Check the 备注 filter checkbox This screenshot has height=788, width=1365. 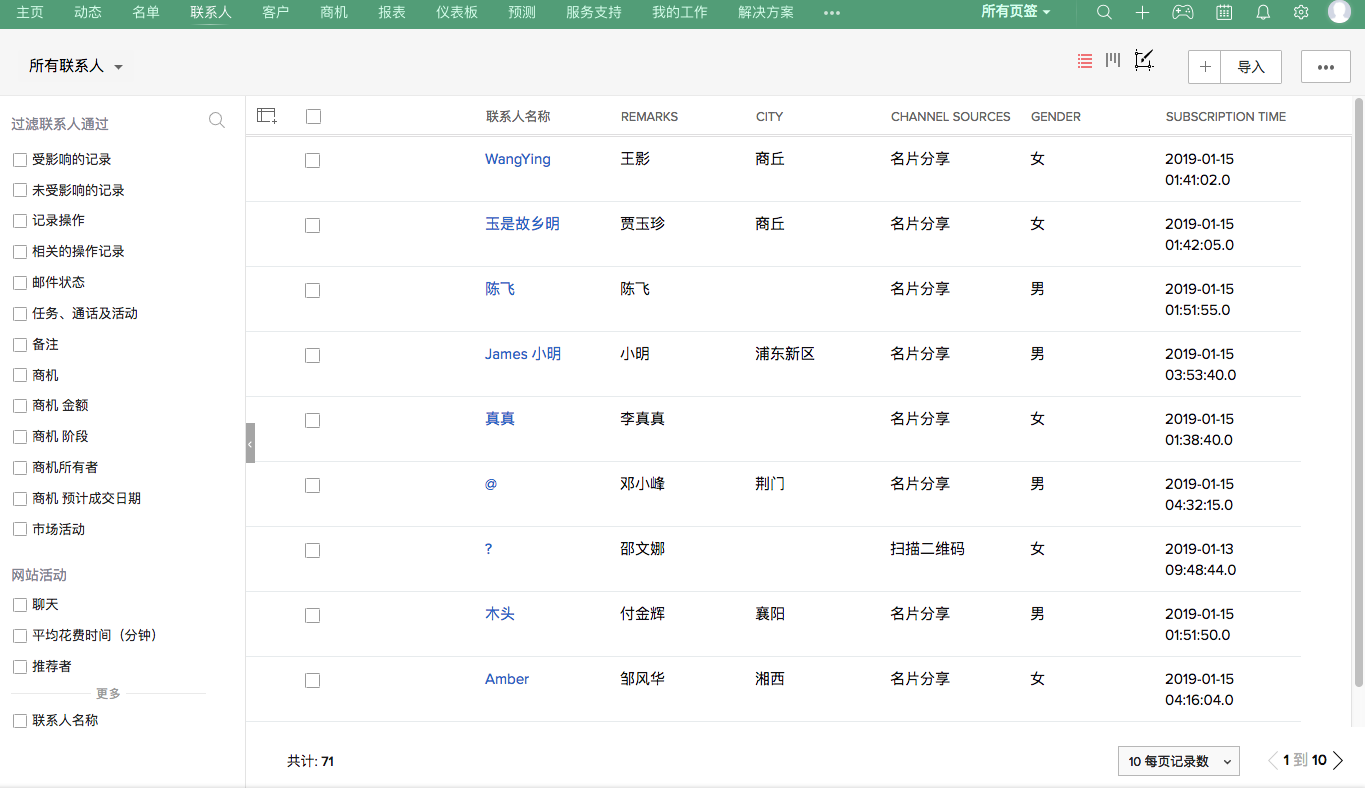click(x=18, y=343)
